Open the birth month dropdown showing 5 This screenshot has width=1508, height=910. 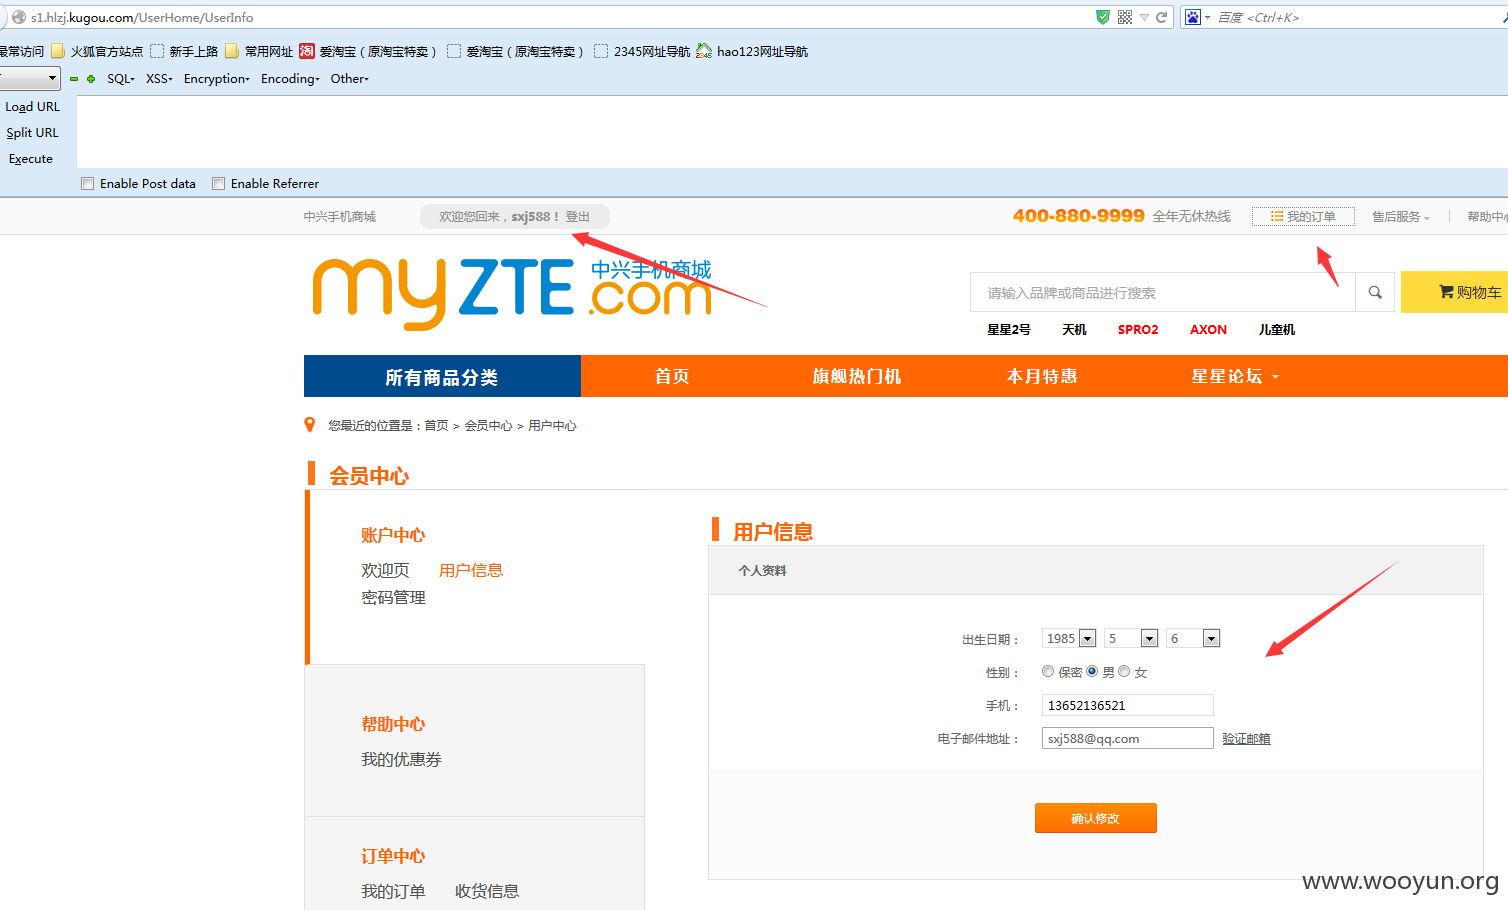point(1131,639)
